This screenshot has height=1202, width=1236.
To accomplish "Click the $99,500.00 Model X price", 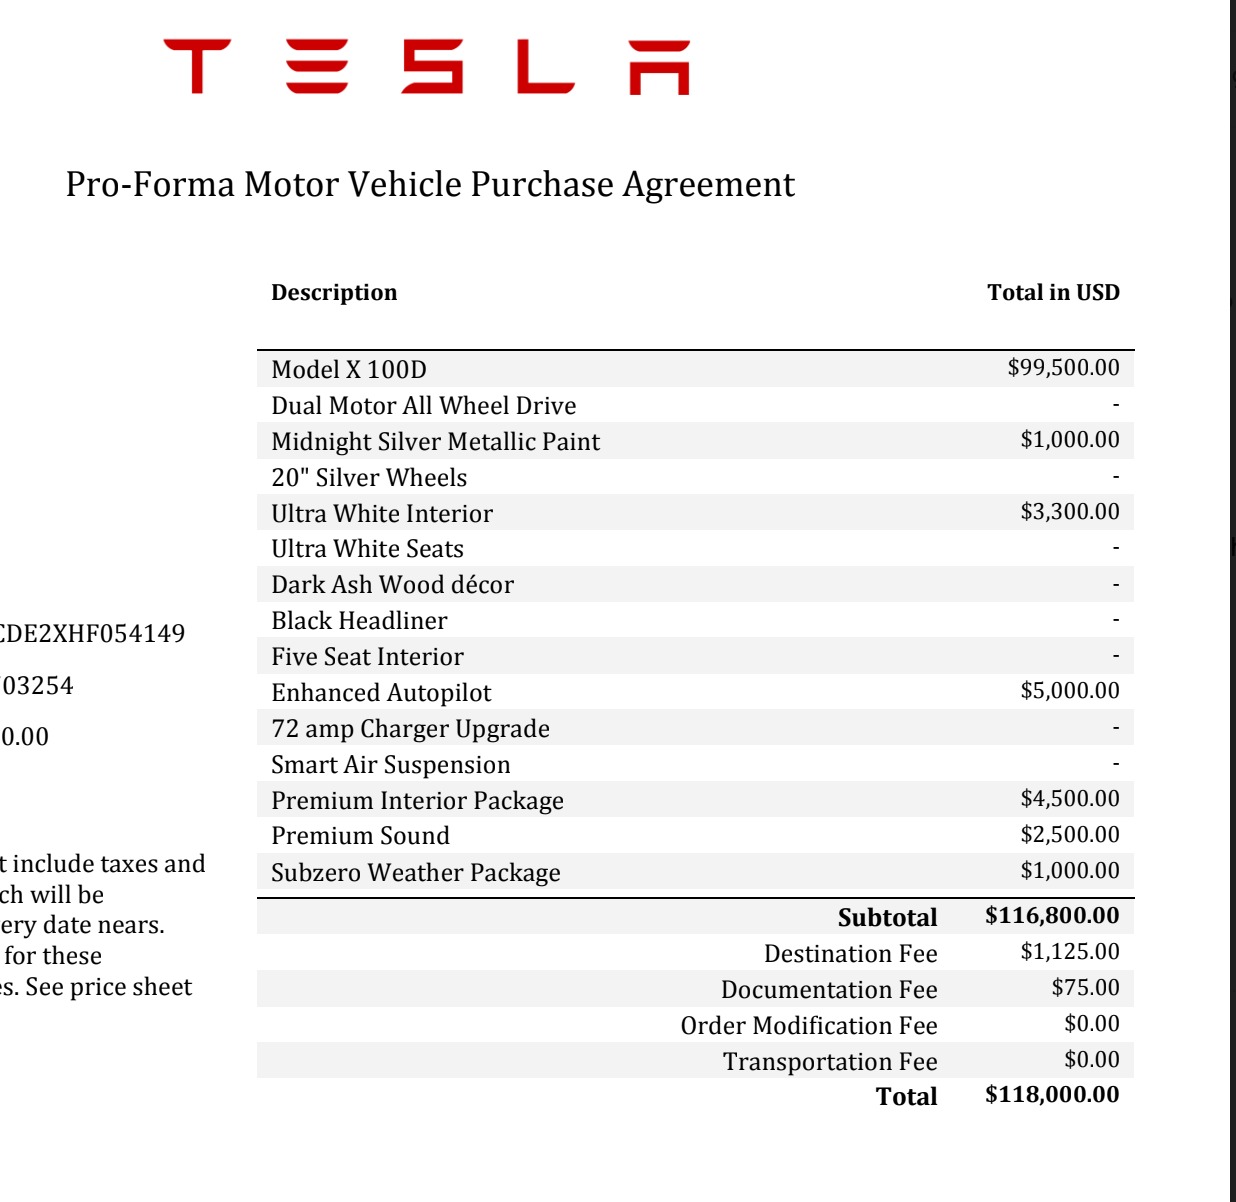I will (1063, 368).
